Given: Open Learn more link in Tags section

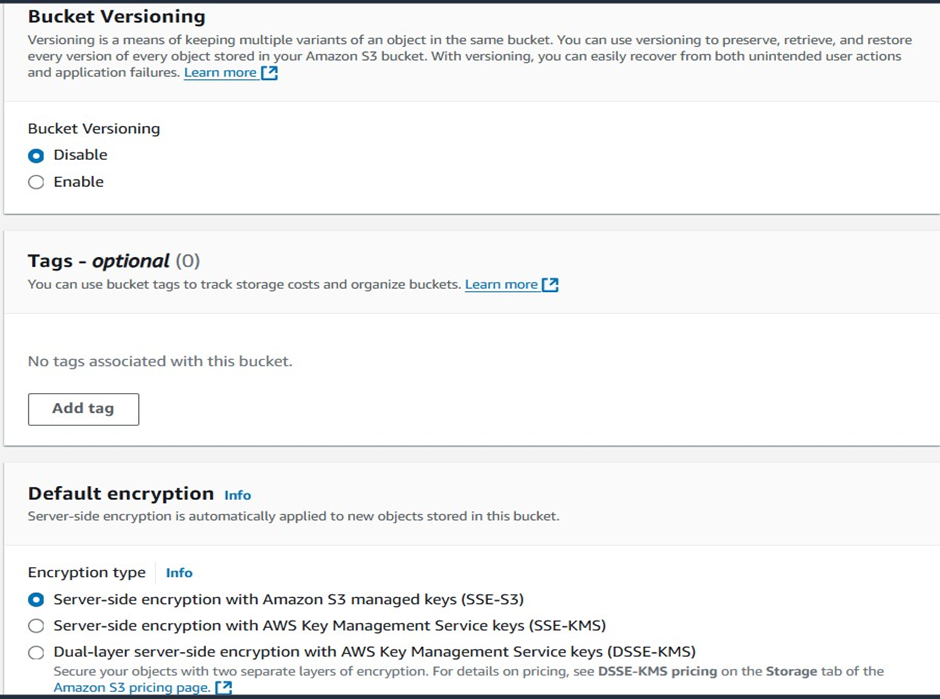Looking at the screenshot, I should tap(501, 285).
